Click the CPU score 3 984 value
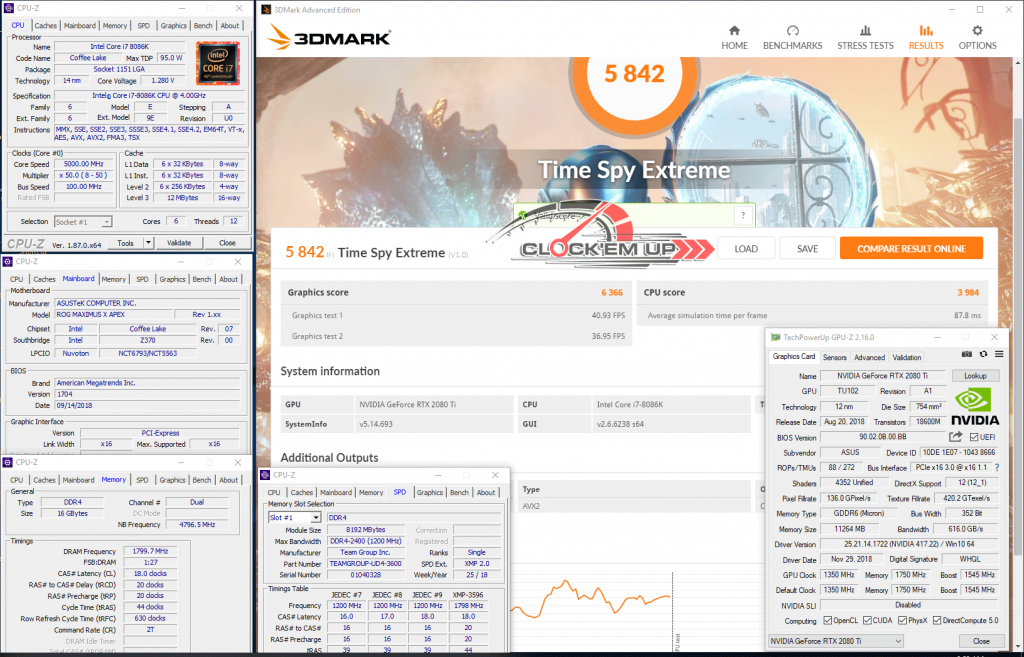1024x657 pixels. 968,293
